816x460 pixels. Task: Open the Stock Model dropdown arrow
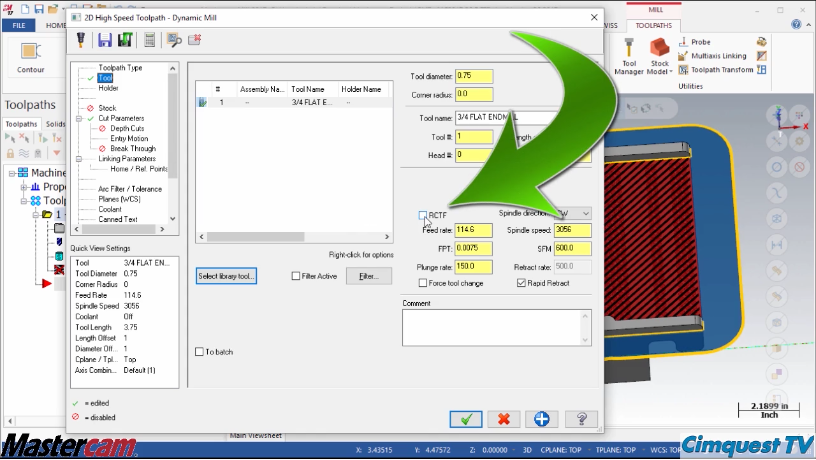click(x=671, y=72)
